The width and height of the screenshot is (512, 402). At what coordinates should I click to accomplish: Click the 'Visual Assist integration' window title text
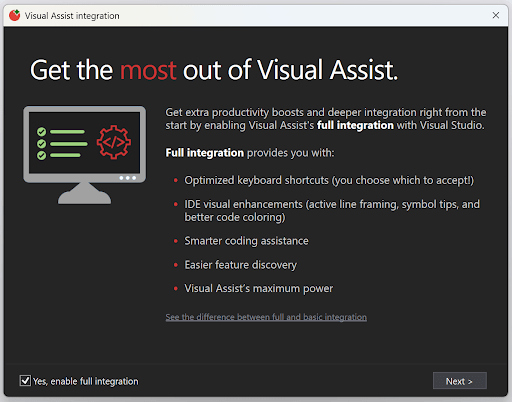click(72, 16)
